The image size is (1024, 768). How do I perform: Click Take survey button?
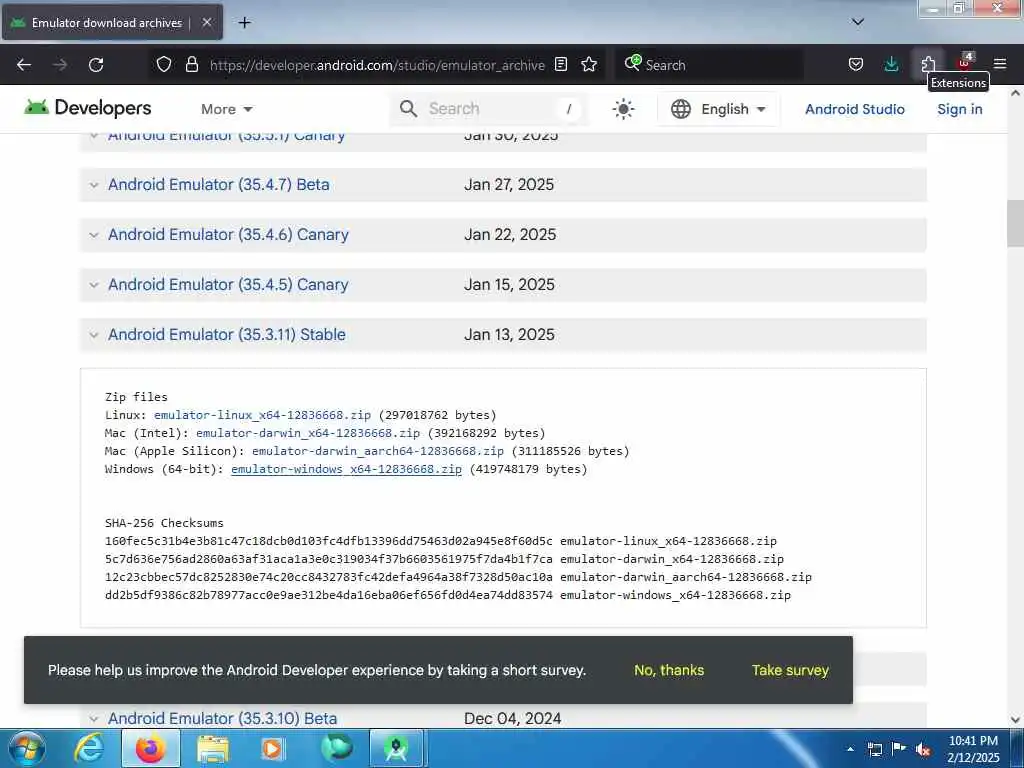(x=790, y=670)
